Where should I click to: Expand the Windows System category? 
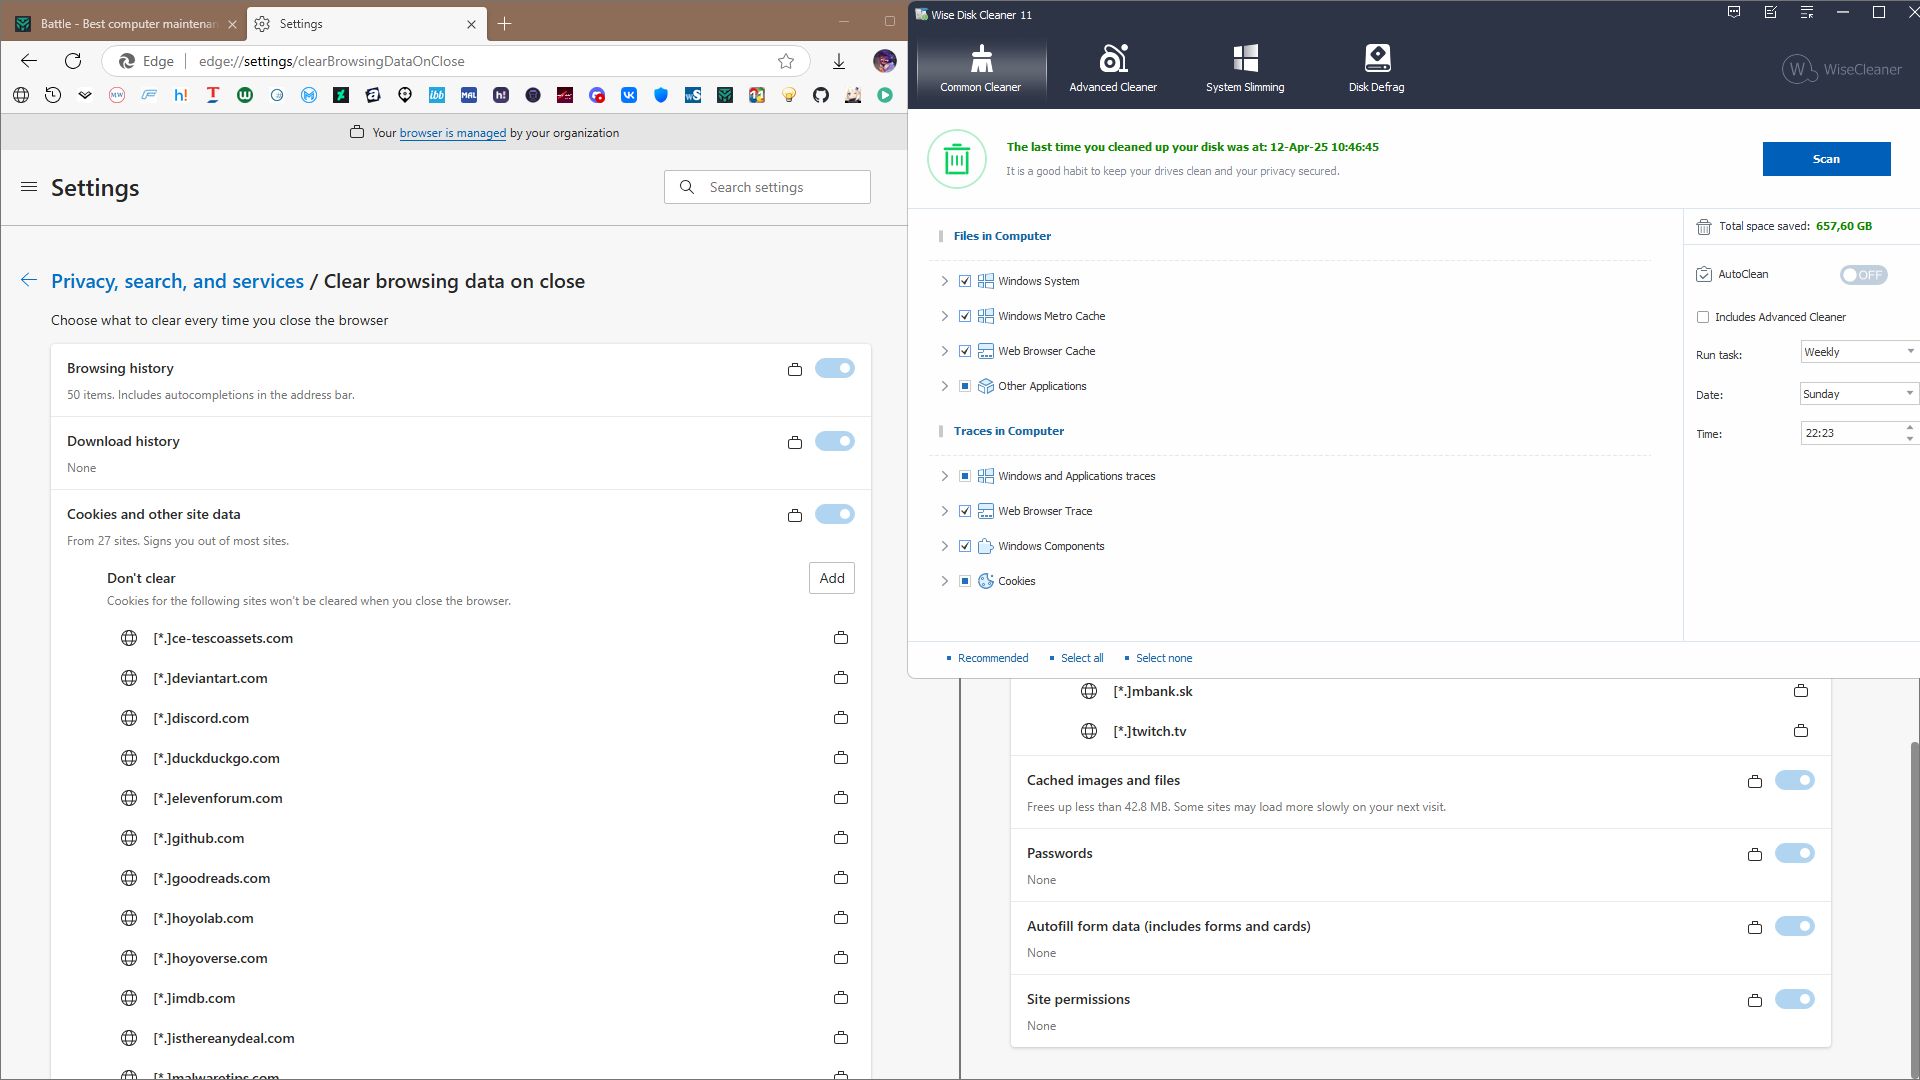tap(944, 281)
